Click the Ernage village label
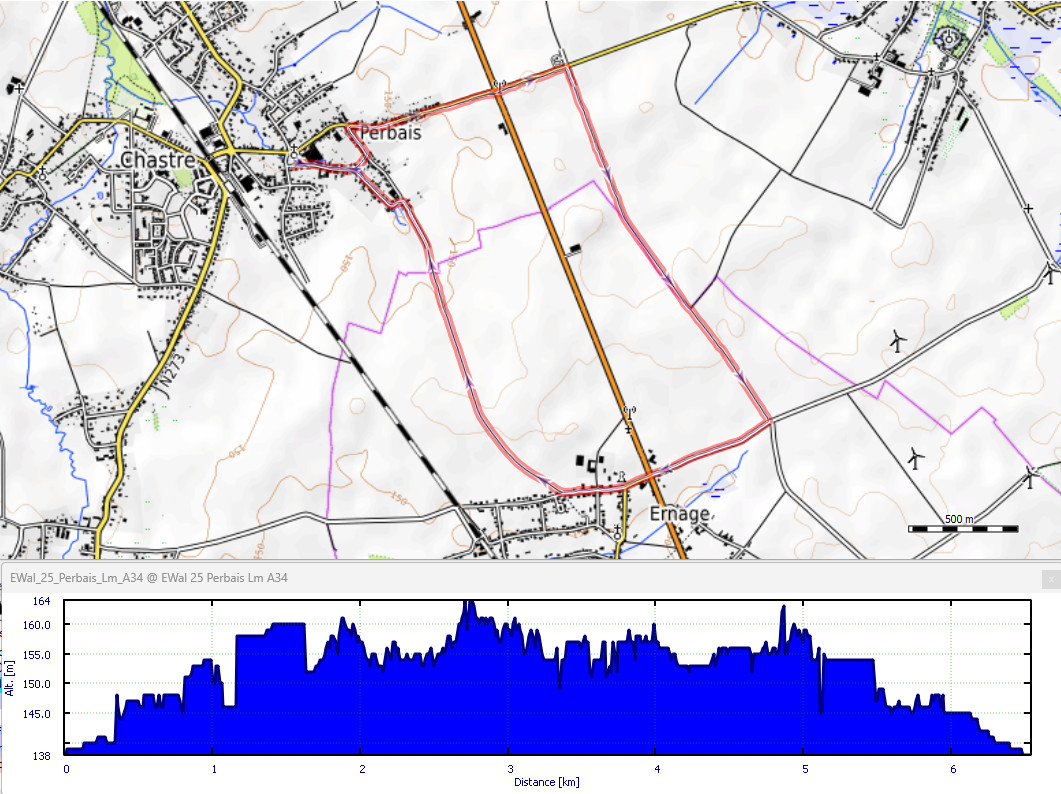 pos(679,514)
